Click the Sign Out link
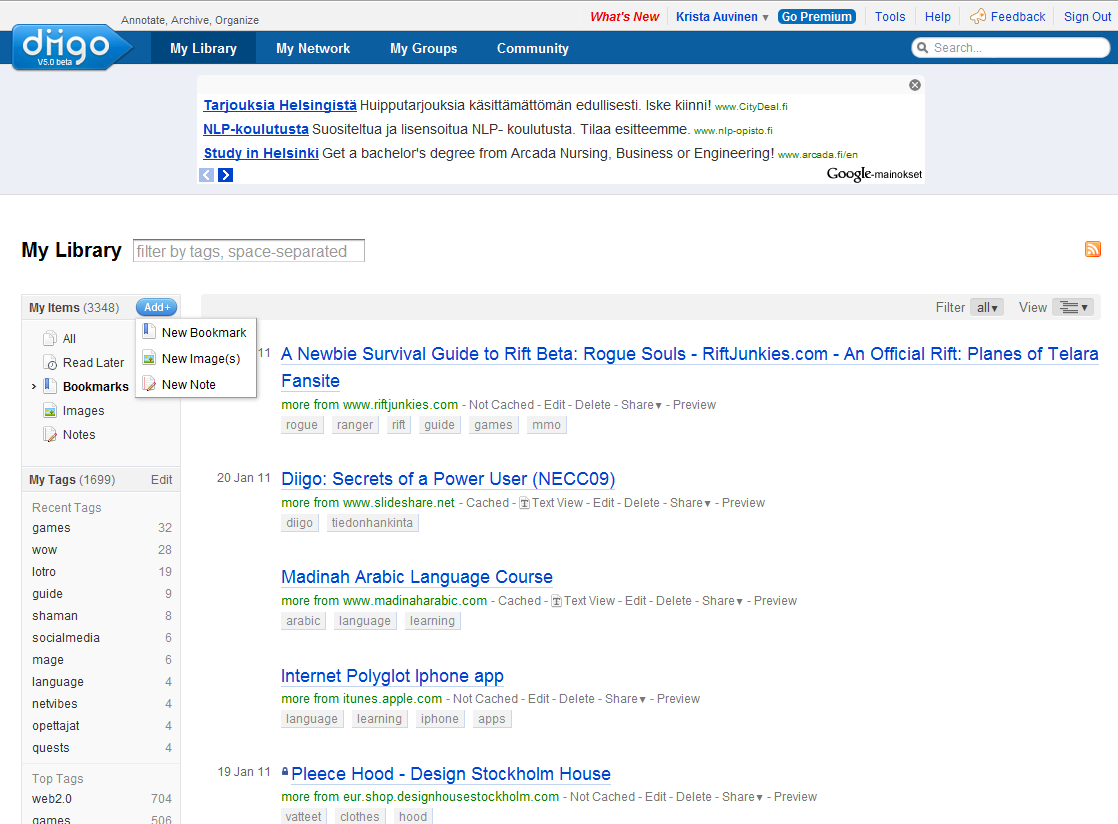Image resolution: width=1118 pixels, height=824 pixels. 1087,16
